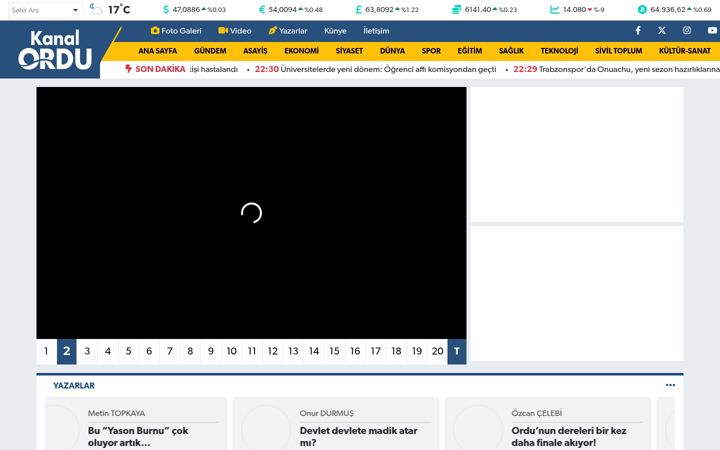Image resolution: width=720 pixels, height=450 pixels.
Task: Select slider page 18
Action: [396, 351]
